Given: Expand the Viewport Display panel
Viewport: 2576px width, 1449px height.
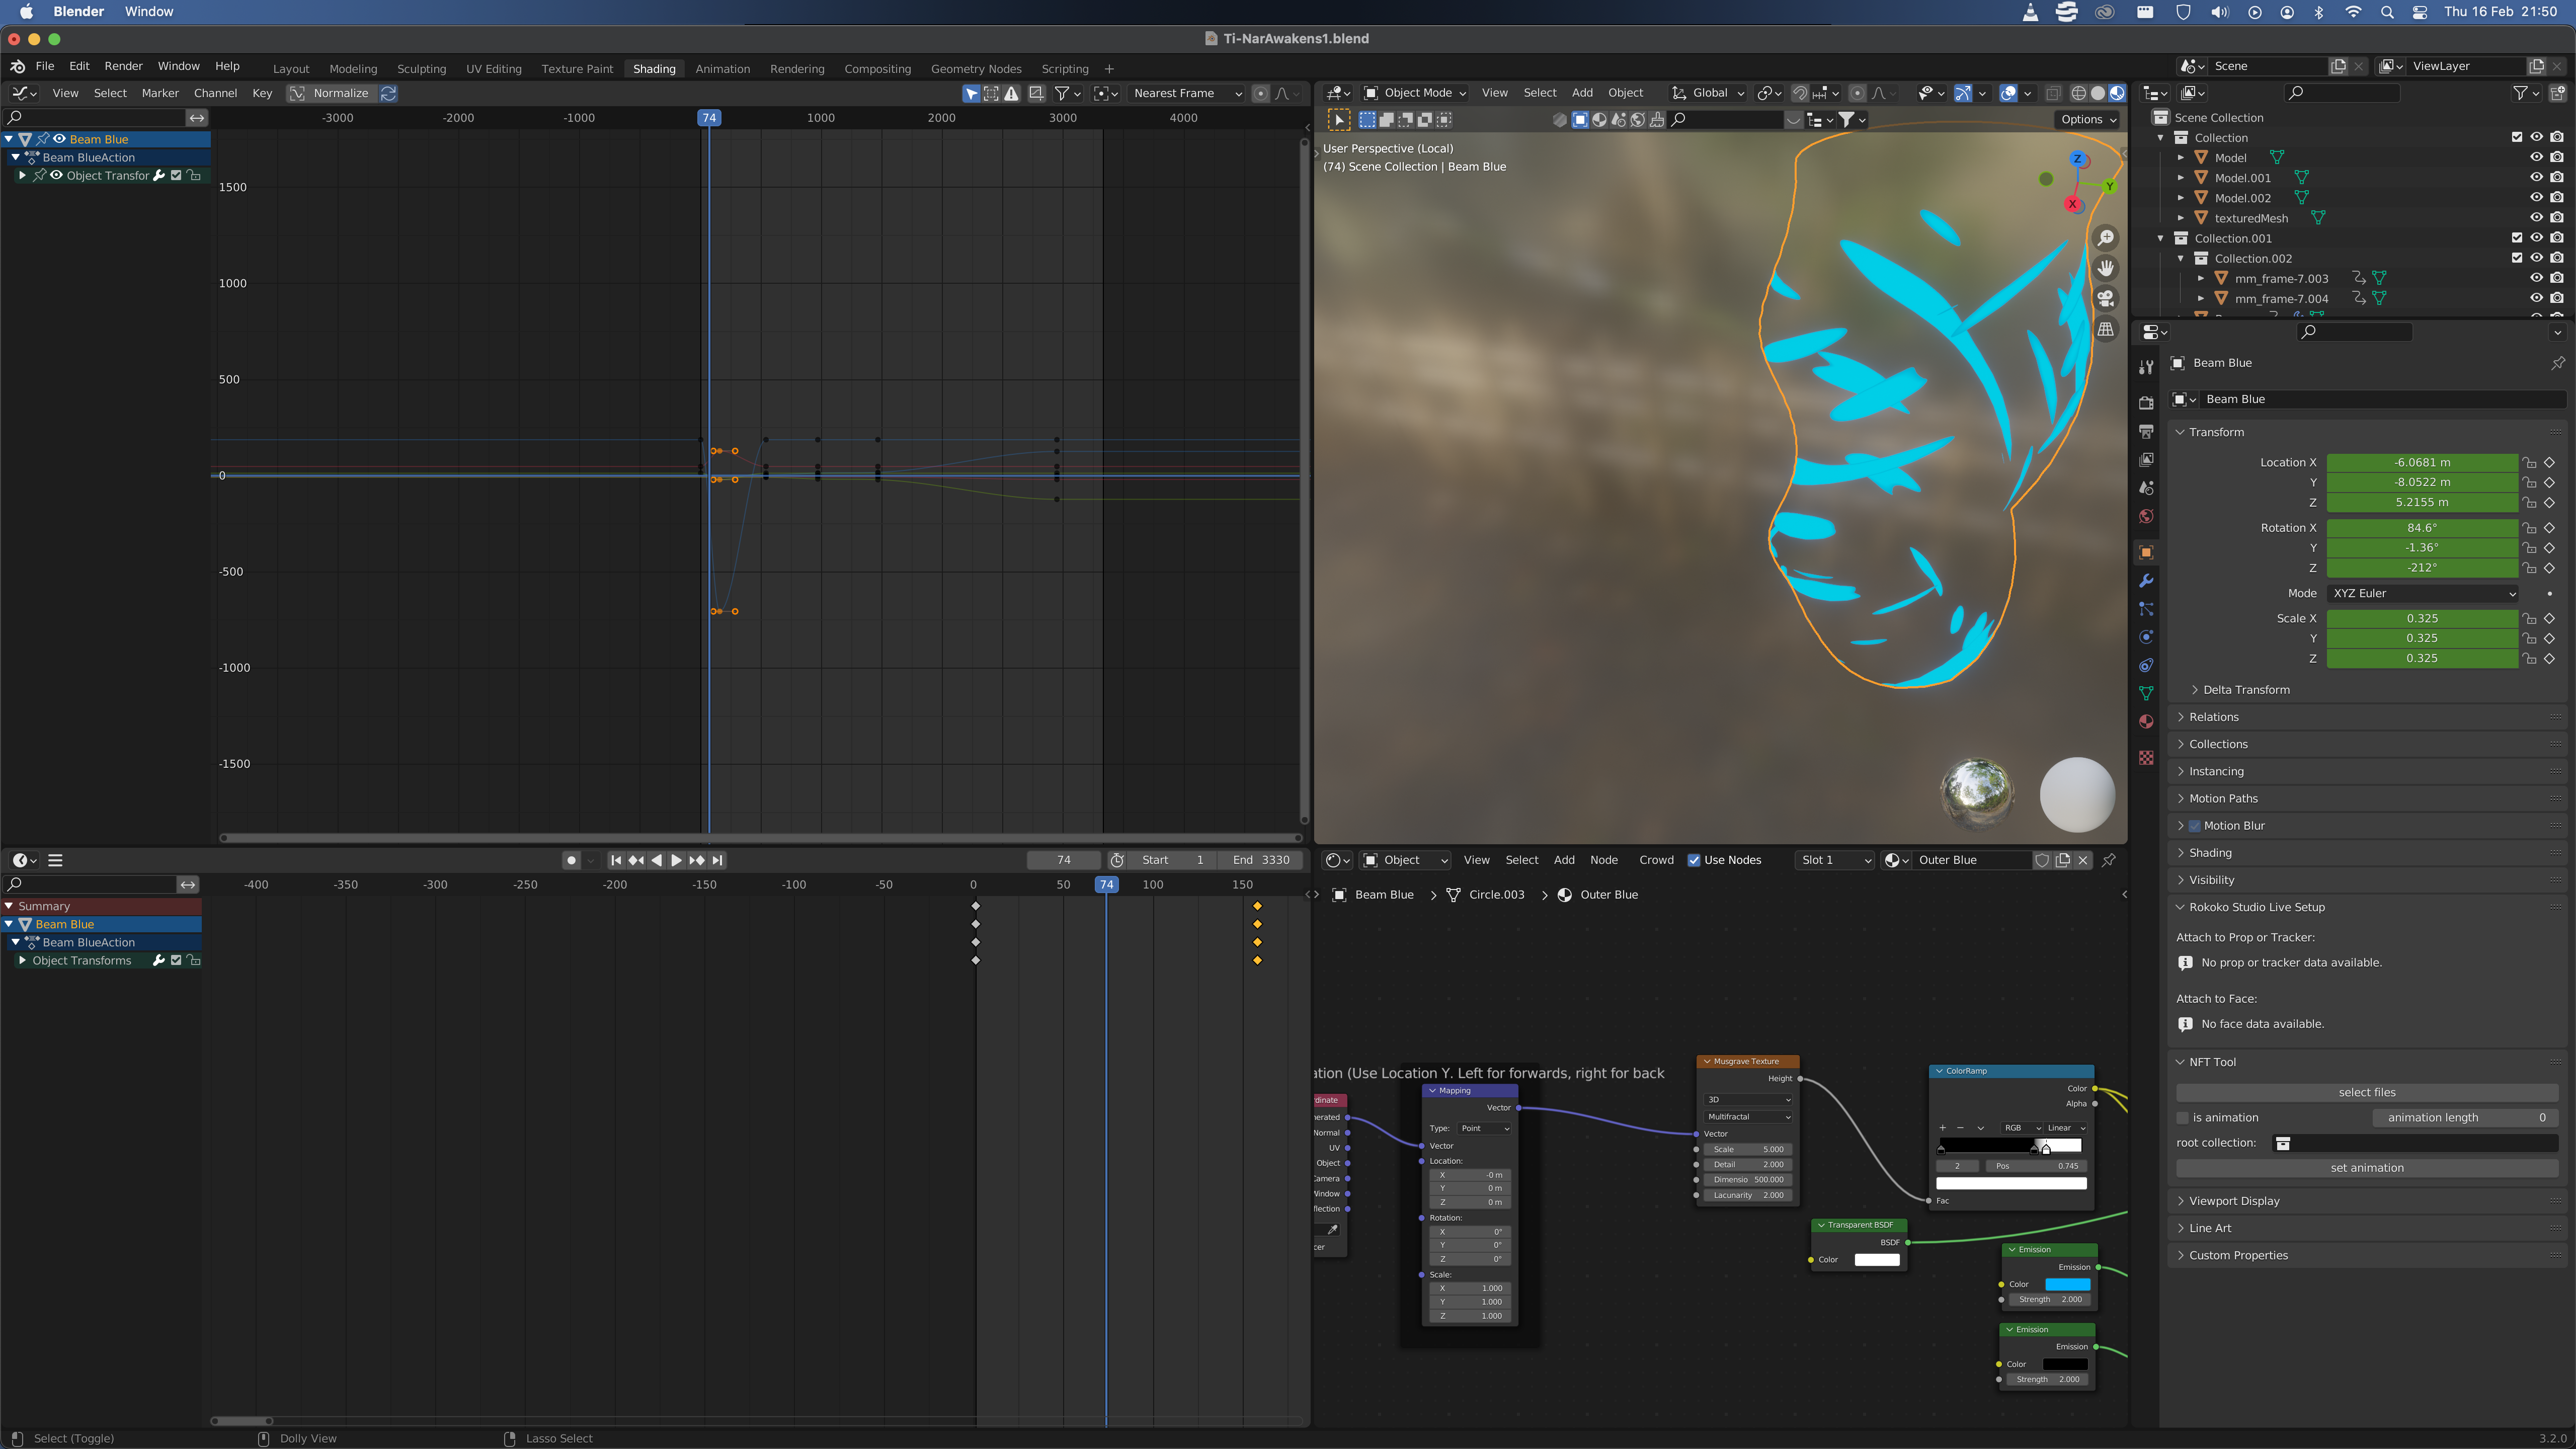Looking at the screenshot, I should pyautogui.click(x=2233, y=1201).
